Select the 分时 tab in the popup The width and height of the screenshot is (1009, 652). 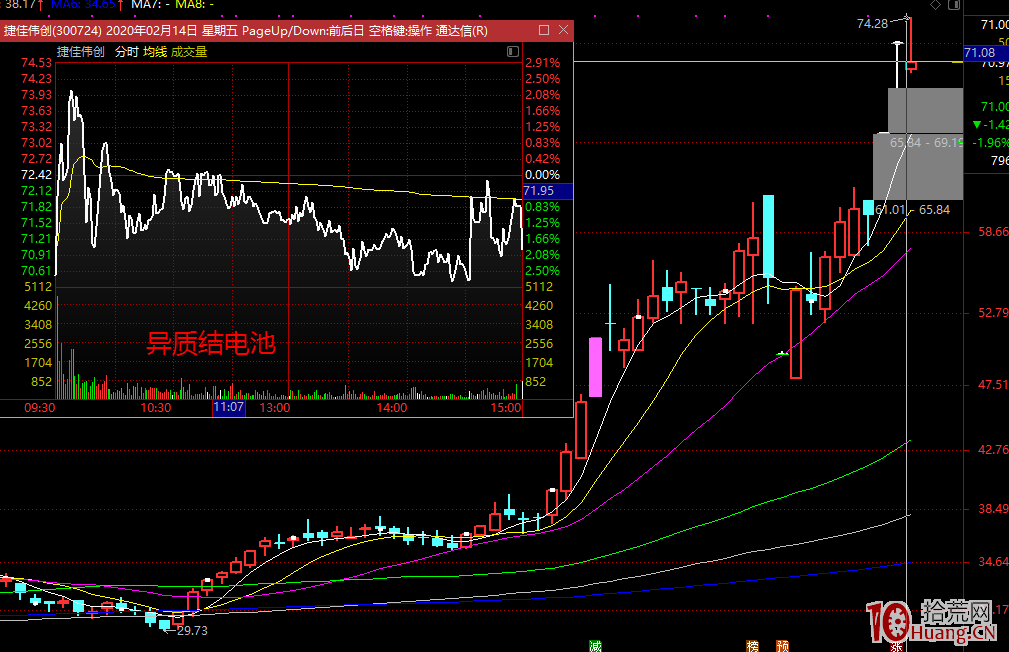point(126,51)
